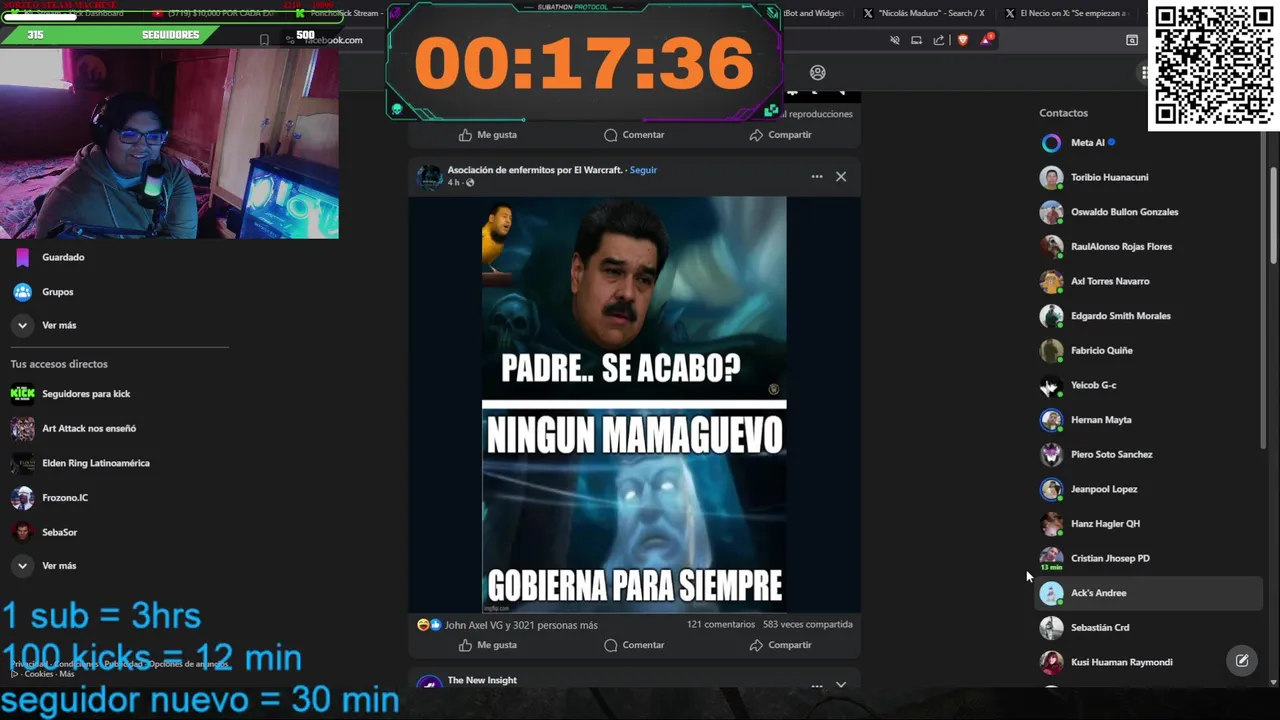Open The New Insight page name
Screen dimensions: 1280x720
tap(482, 680)
